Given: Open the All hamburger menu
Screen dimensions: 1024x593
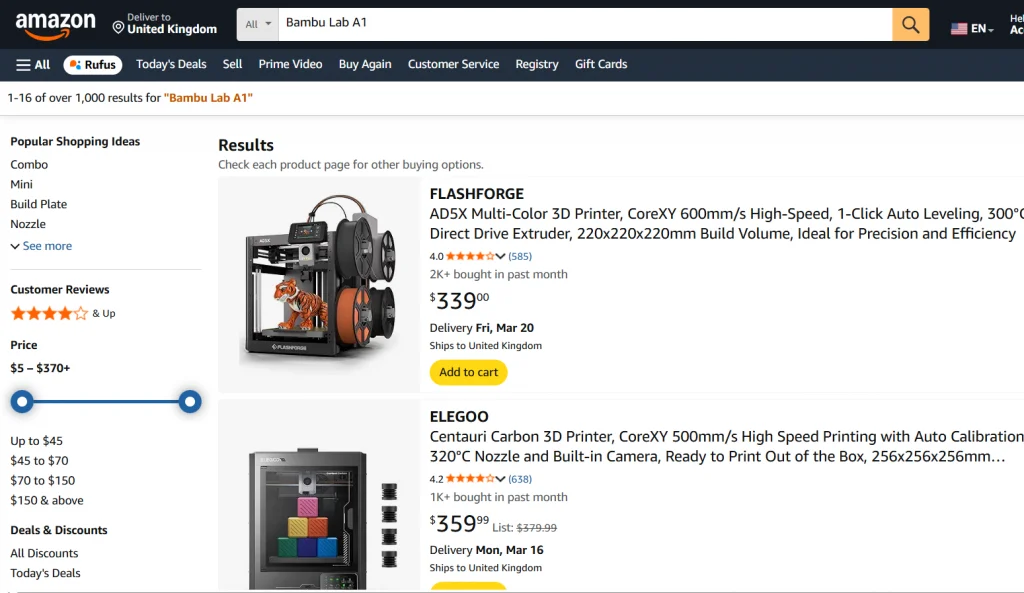Looking at the screenshot, I should pyautogui.click(x=31, y=64).
